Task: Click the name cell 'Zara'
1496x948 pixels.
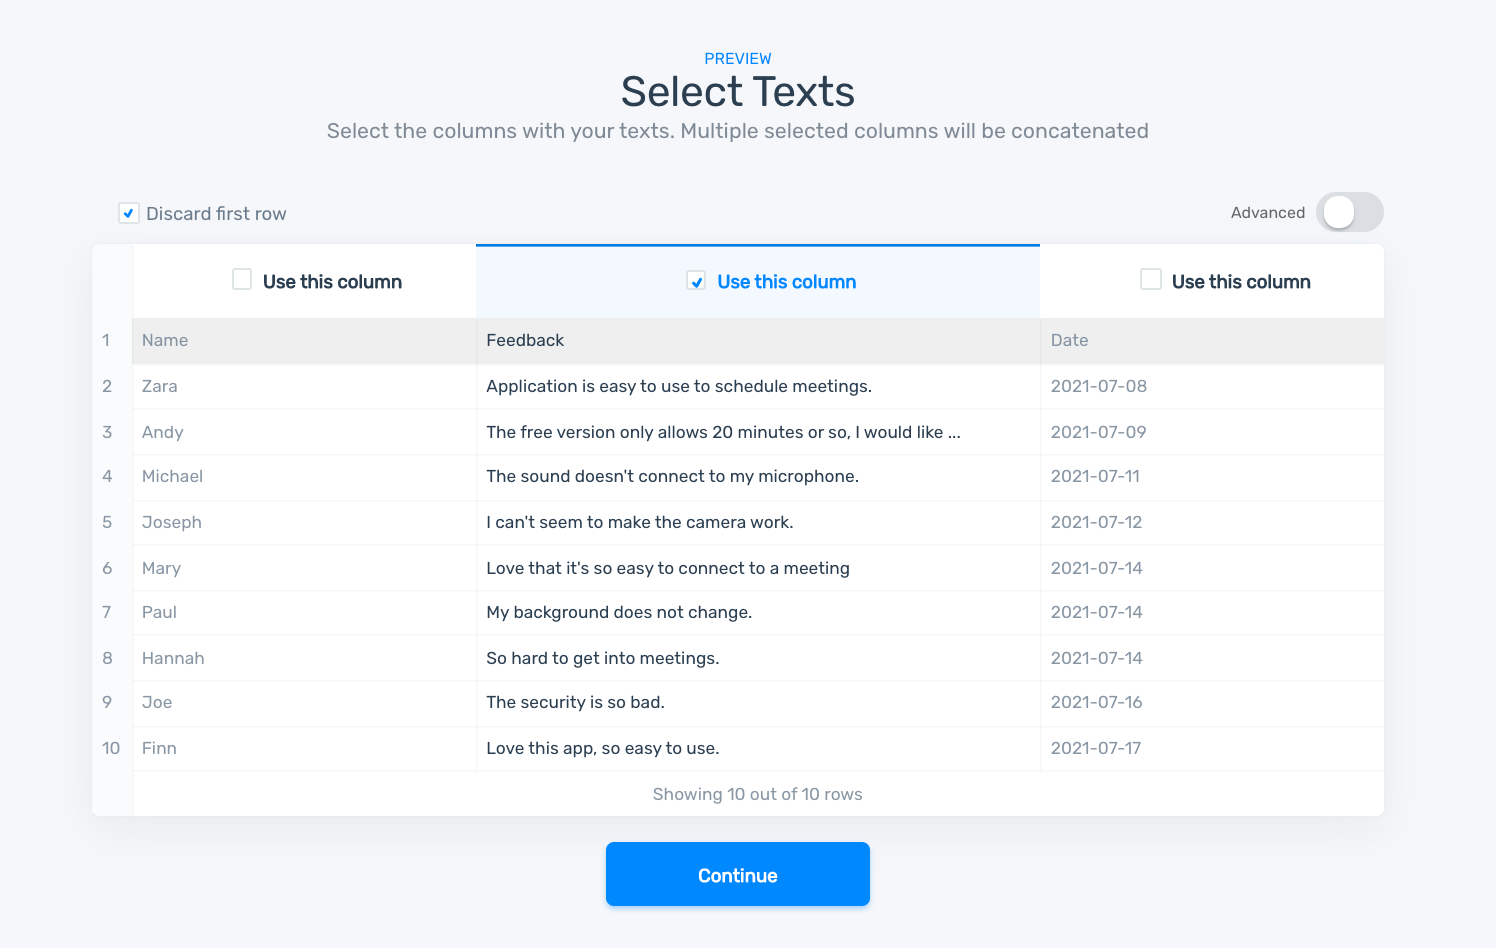Action: click(x=160, y=386)
